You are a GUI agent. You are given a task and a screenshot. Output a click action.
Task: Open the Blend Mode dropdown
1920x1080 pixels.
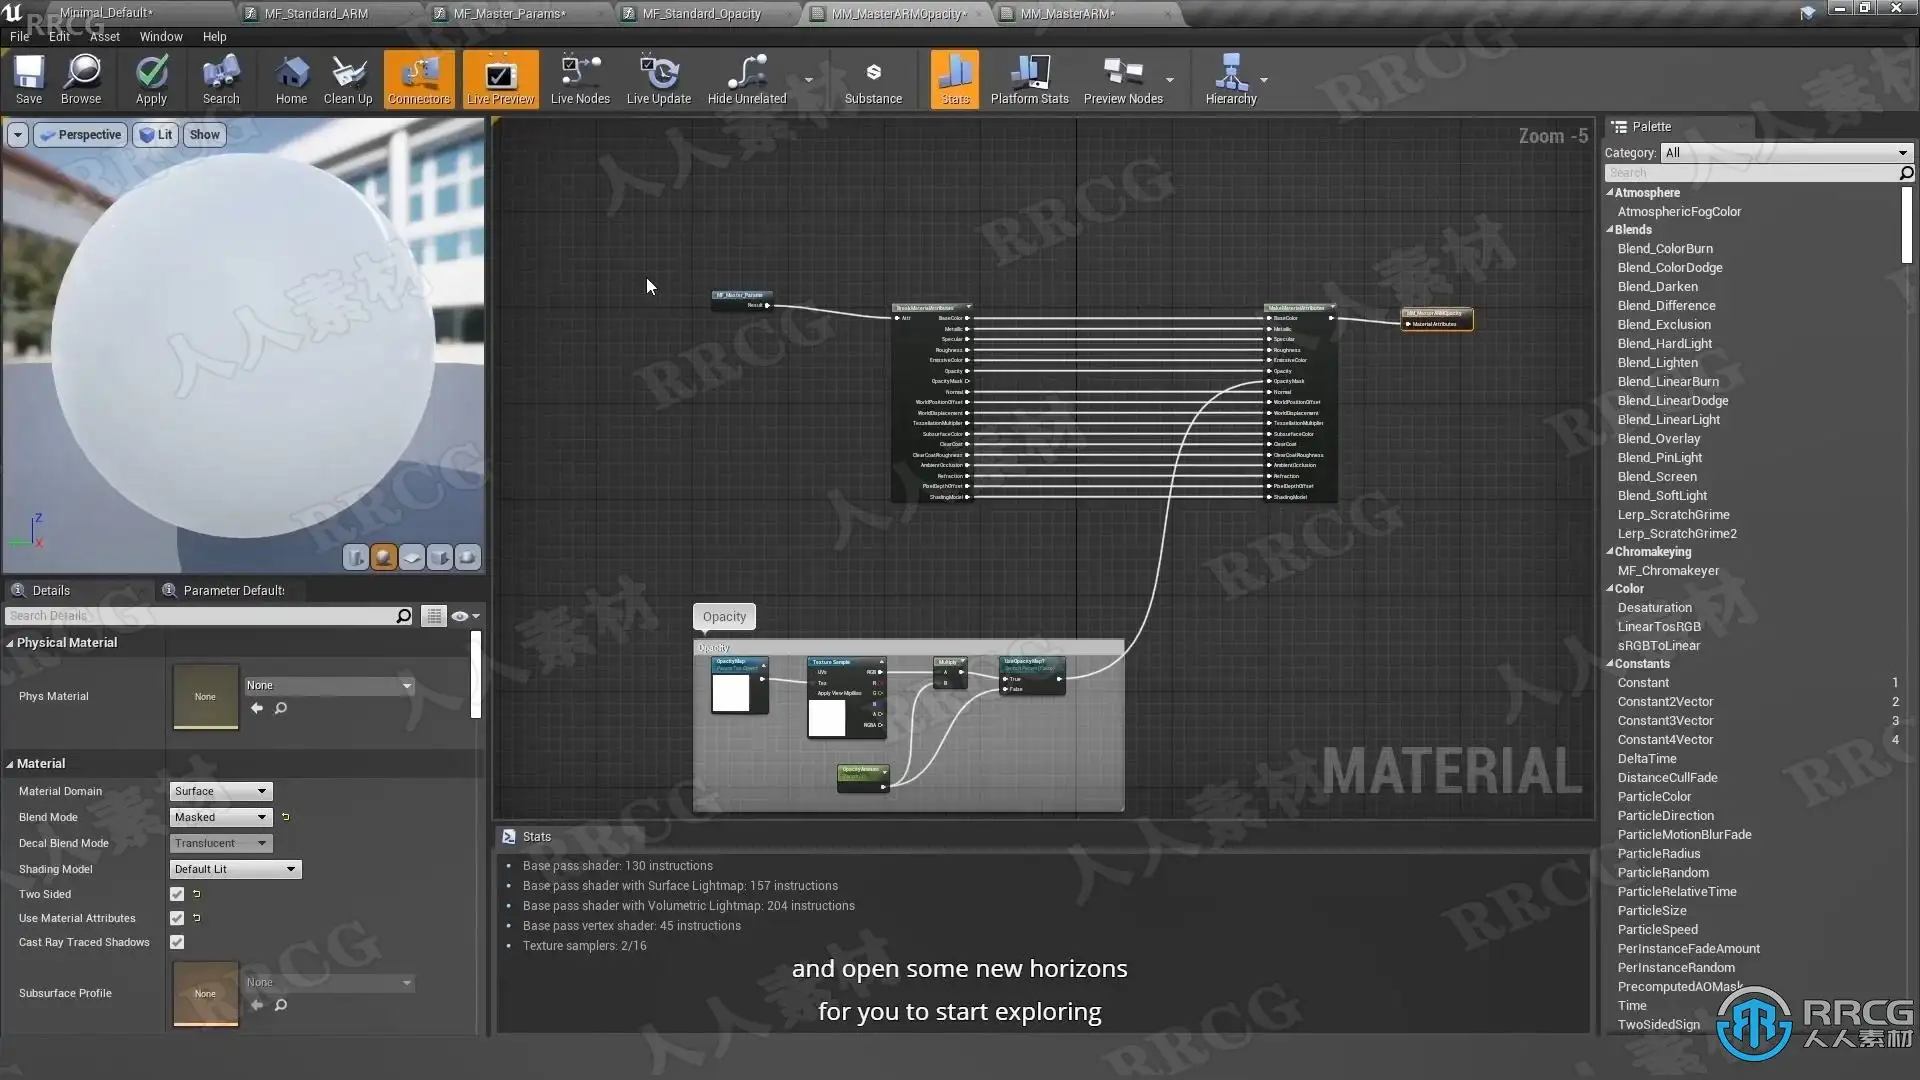220,817
